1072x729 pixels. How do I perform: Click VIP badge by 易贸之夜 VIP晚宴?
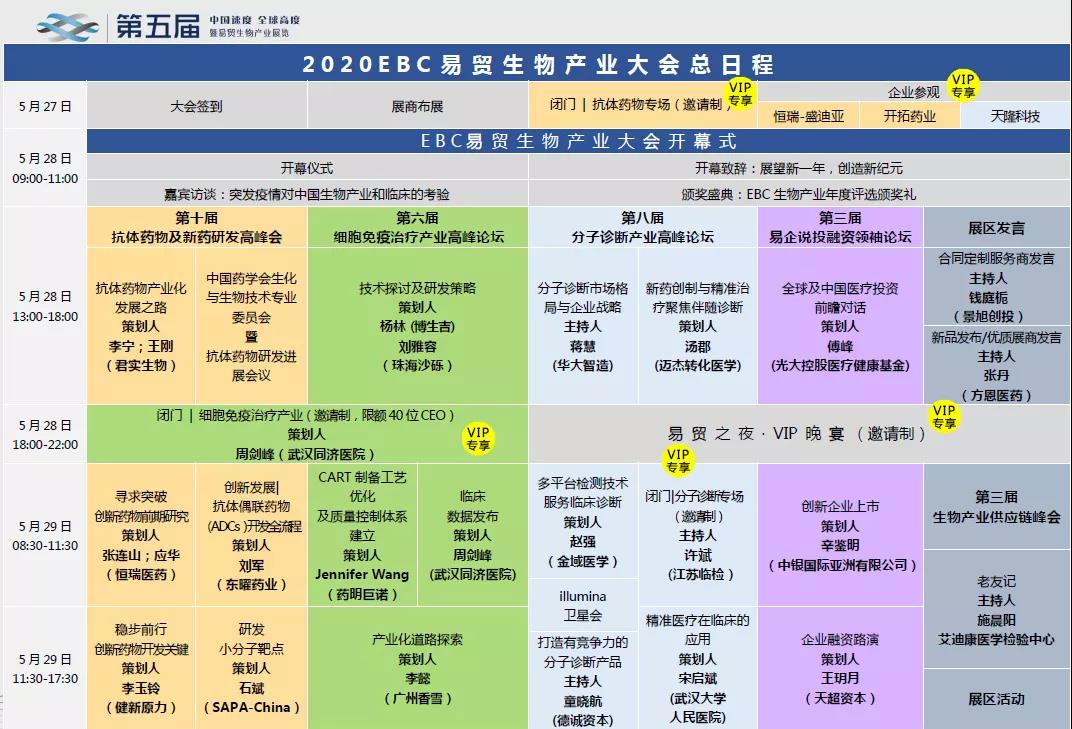click(x=943, y=416)
